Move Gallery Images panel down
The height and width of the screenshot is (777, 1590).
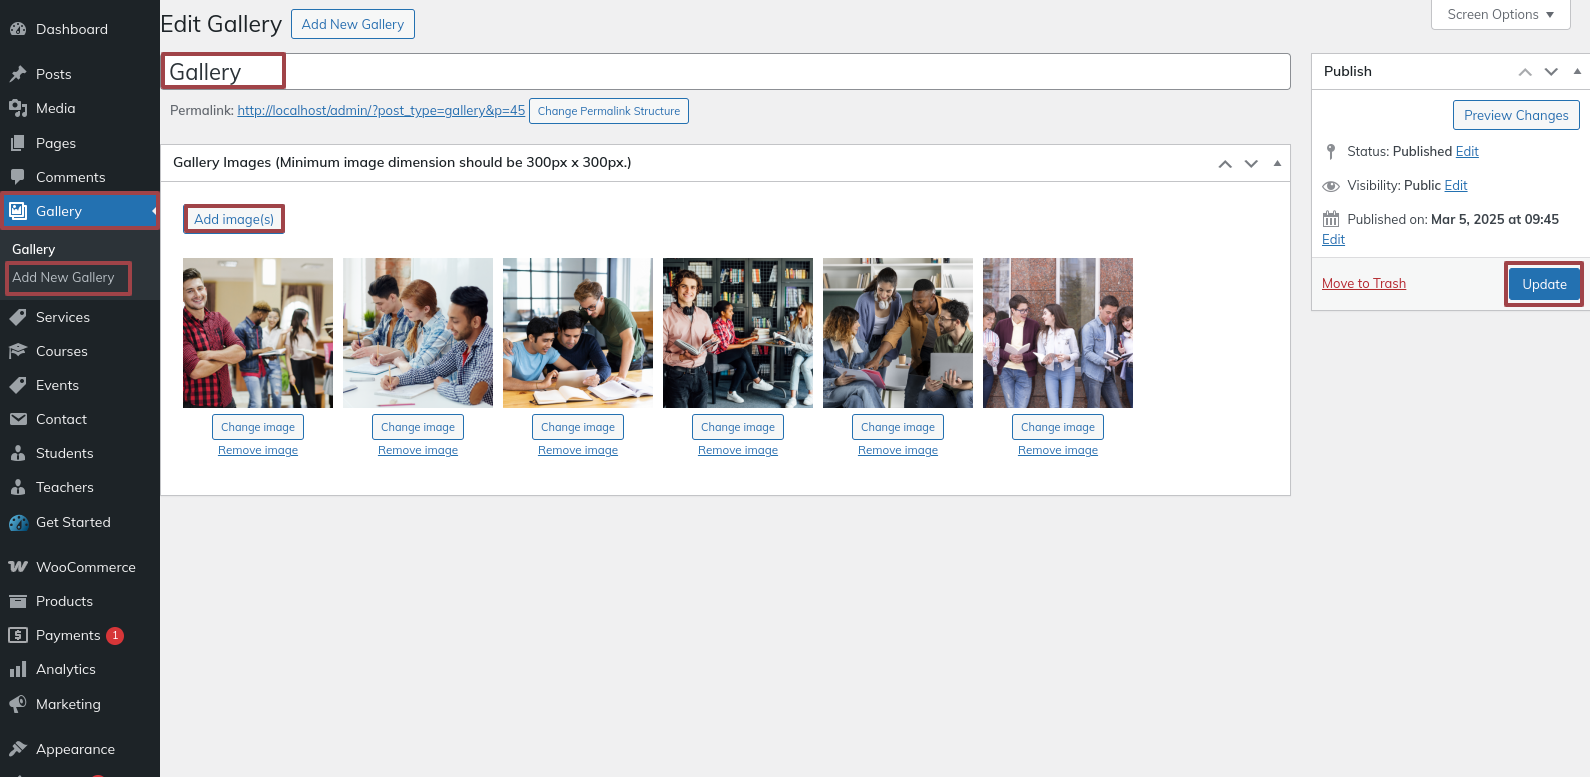(x=1251, y=163)
